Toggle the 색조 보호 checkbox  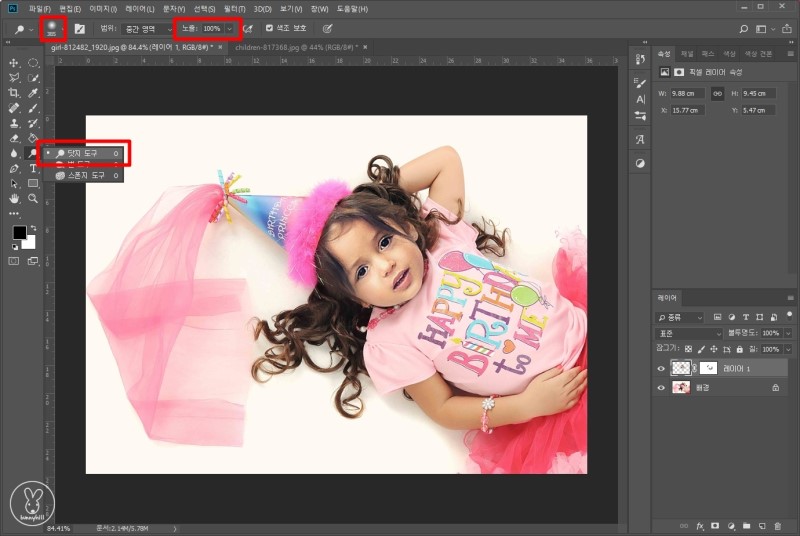268,29
